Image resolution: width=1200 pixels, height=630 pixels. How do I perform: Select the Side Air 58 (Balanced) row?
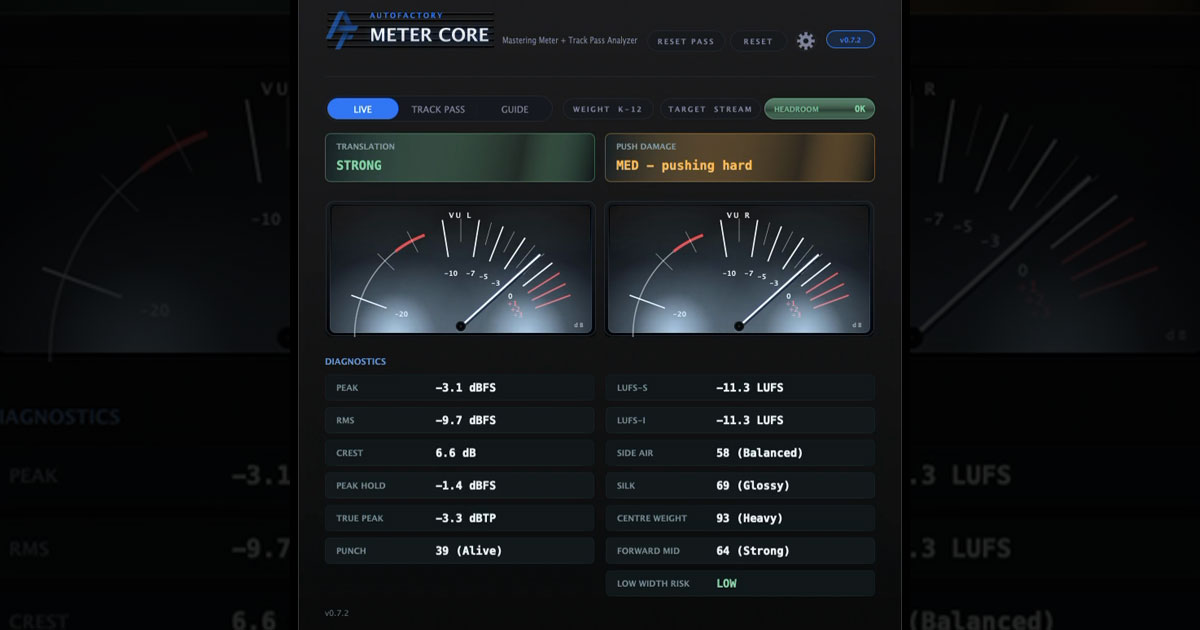(x=740, y=453)
